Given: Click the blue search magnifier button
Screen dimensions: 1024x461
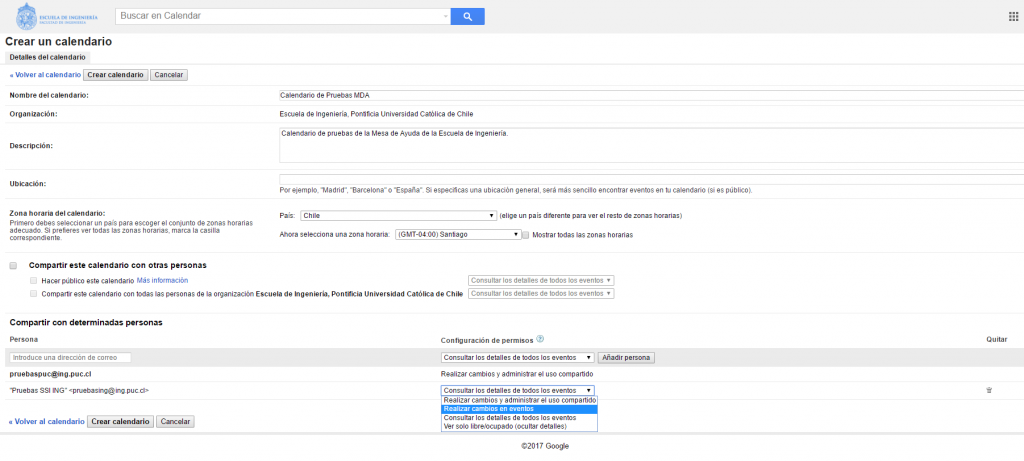Looking at the screenshot, I should click(468, 16).
